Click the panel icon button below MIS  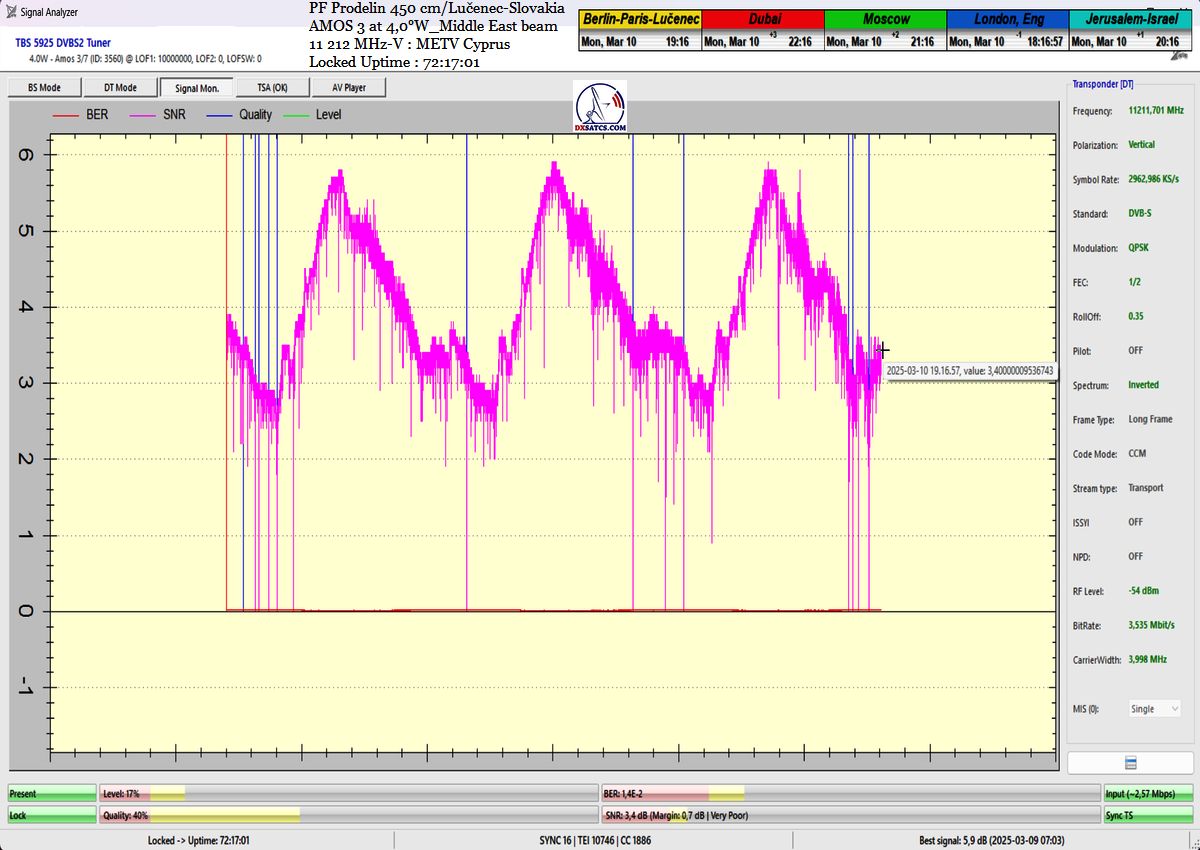1130,763
